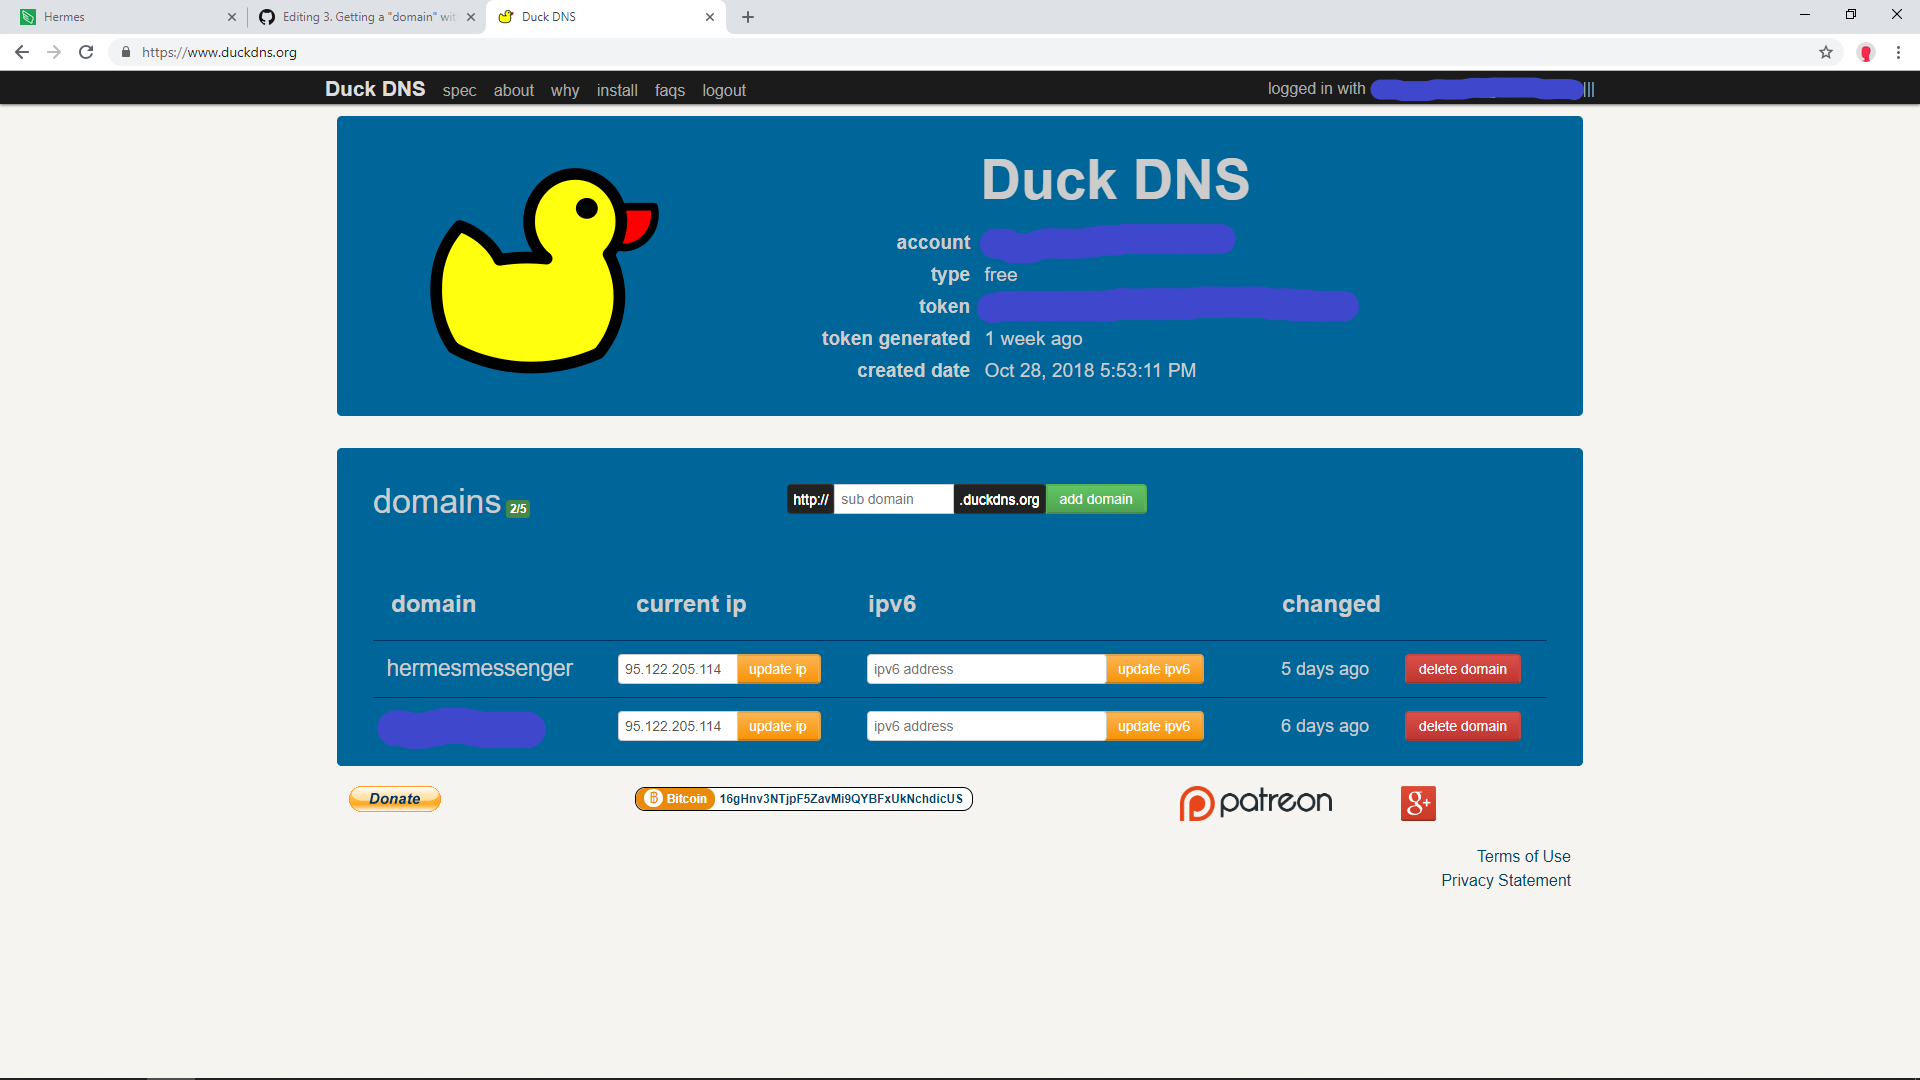Viewport: 1920px width, 1080px height.
Task: Click the browser back arrow
Action: (22, 52)
